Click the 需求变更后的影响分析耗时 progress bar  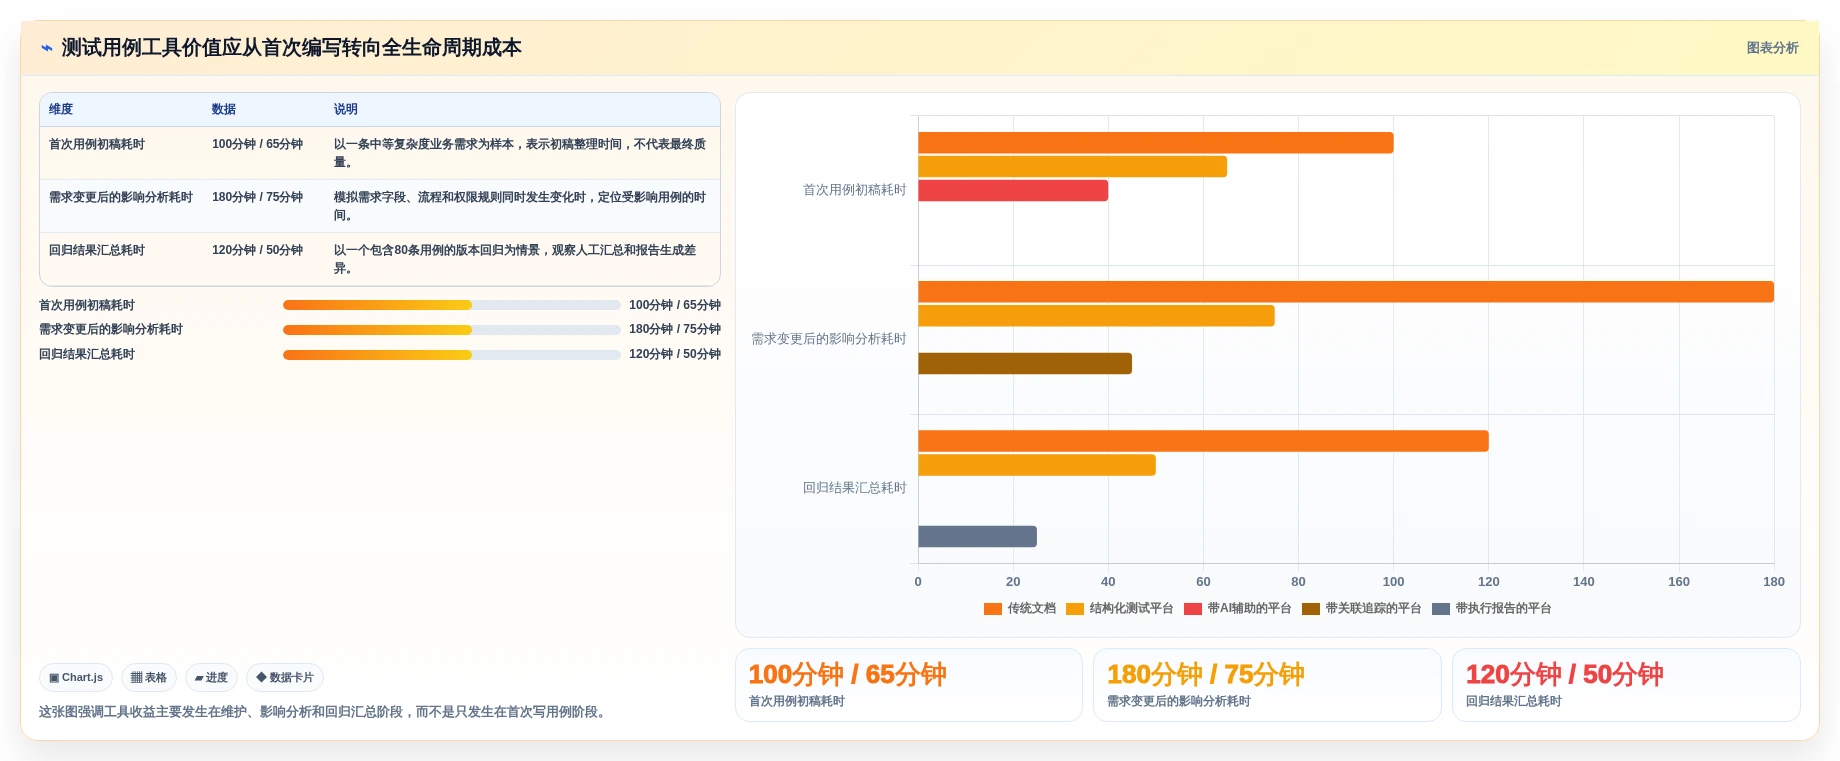tap(452, 329)
